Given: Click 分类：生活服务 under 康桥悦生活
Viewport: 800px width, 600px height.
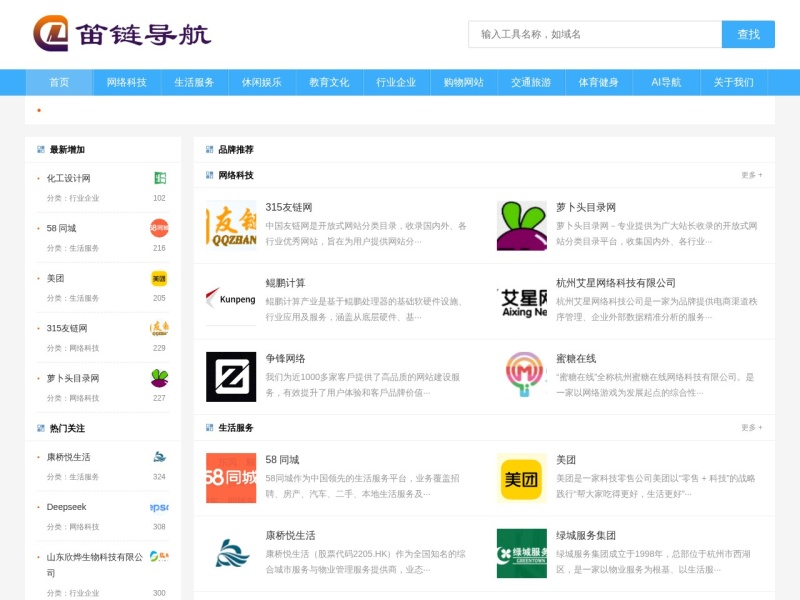Looking at the screenshot, I should pos(72,477).
